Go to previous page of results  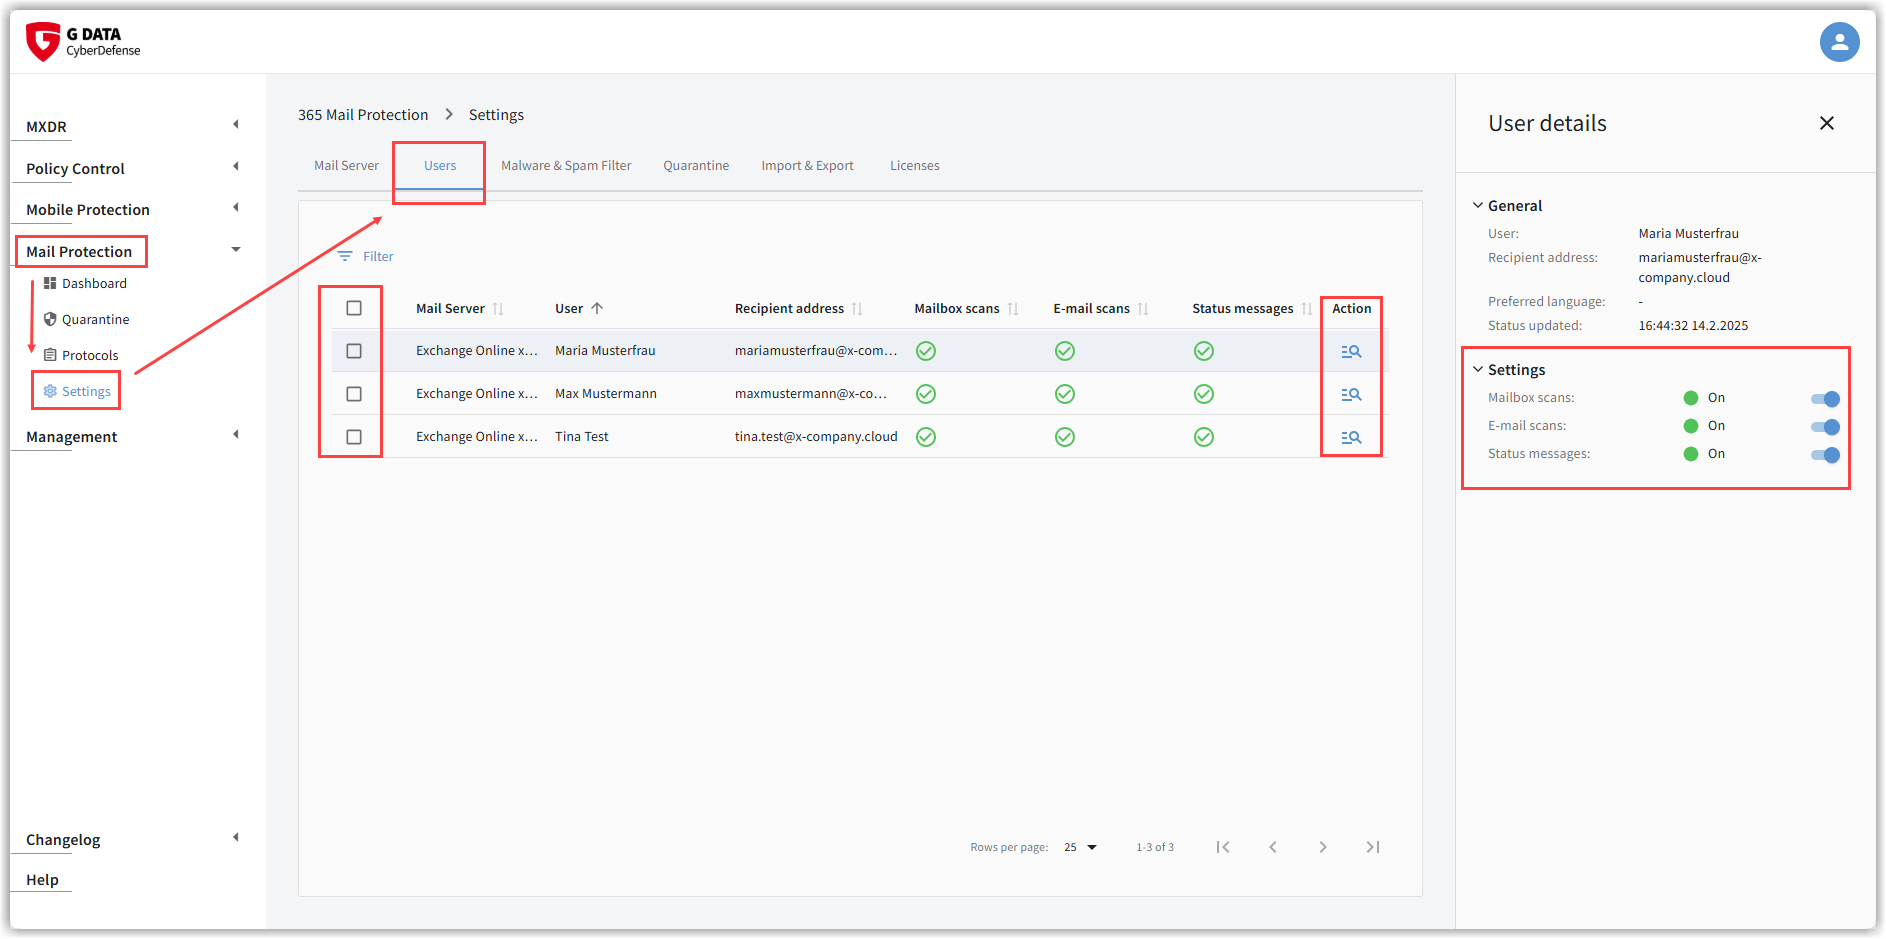[1273, 847]
